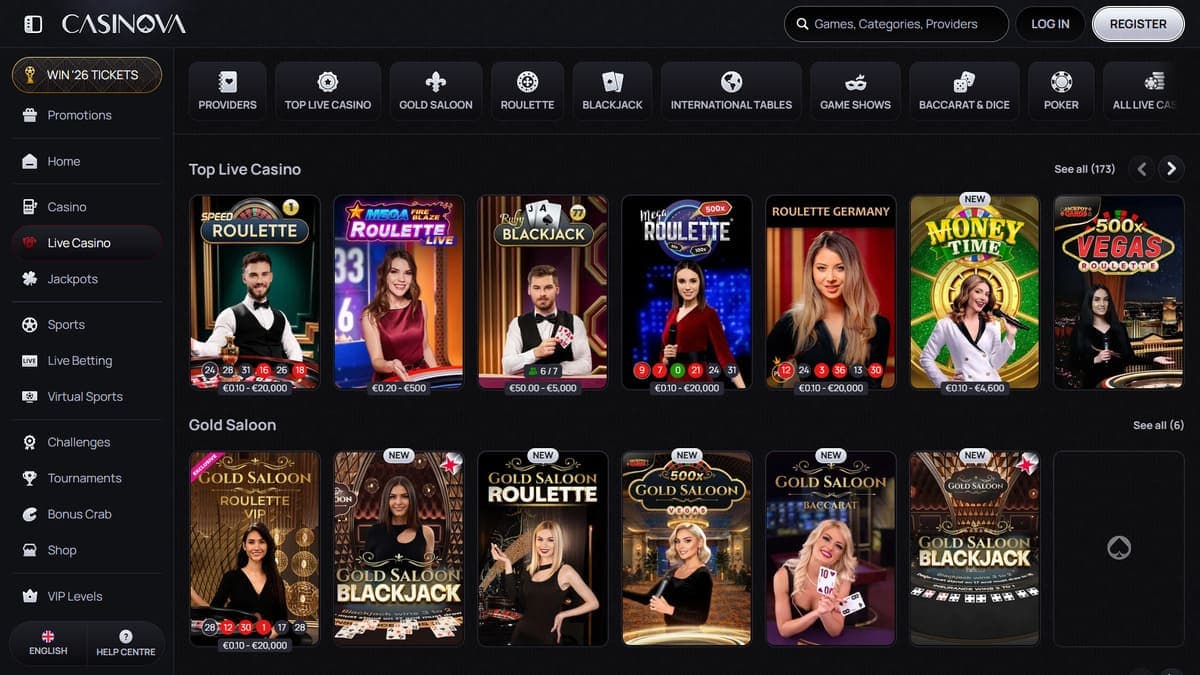
Task: Click the Sports ball icon
Action: (30, 325)
